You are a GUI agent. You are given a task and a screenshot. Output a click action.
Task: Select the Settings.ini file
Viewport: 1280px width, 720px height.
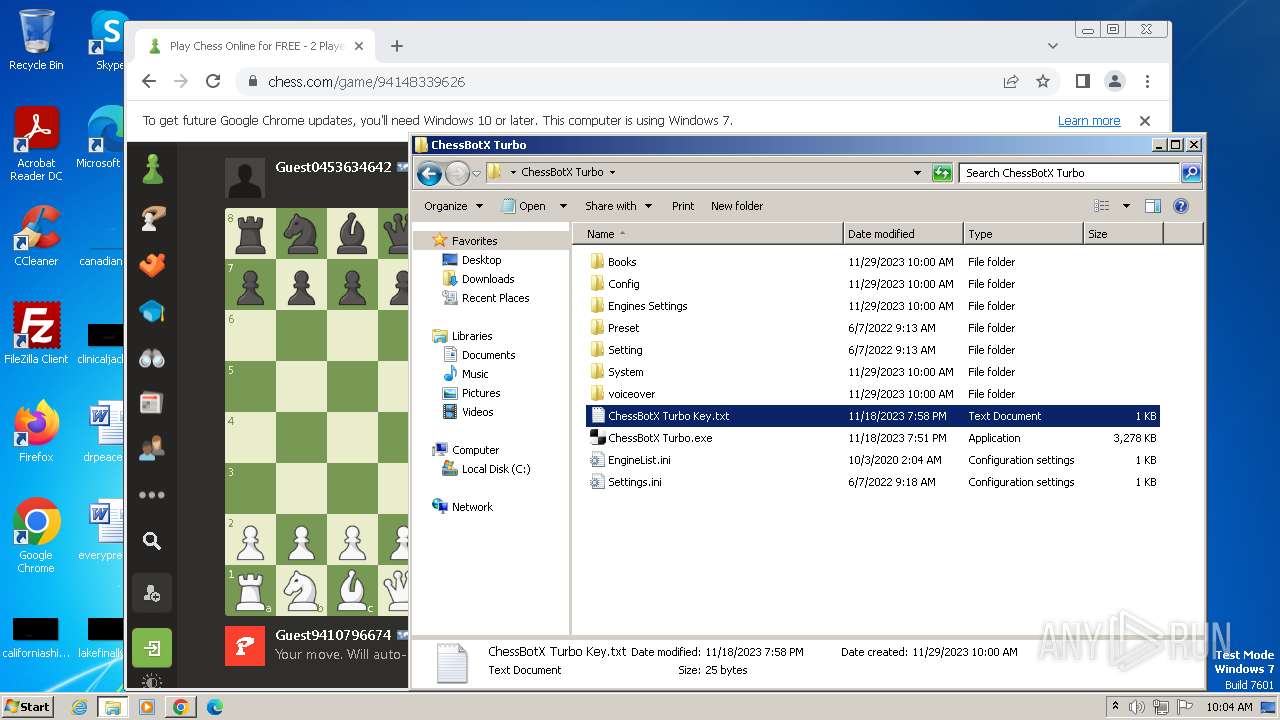872,482
